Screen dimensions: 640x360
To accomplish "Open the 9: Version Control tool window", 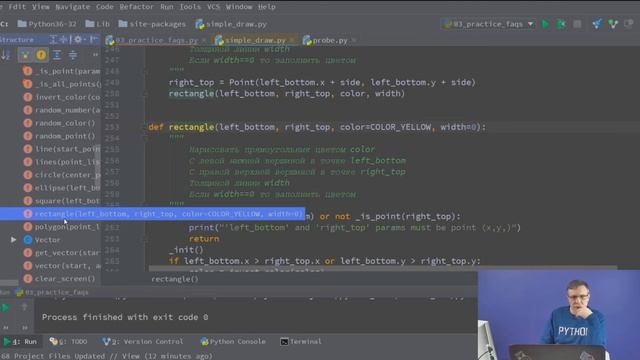I will (x=142, y=342).
